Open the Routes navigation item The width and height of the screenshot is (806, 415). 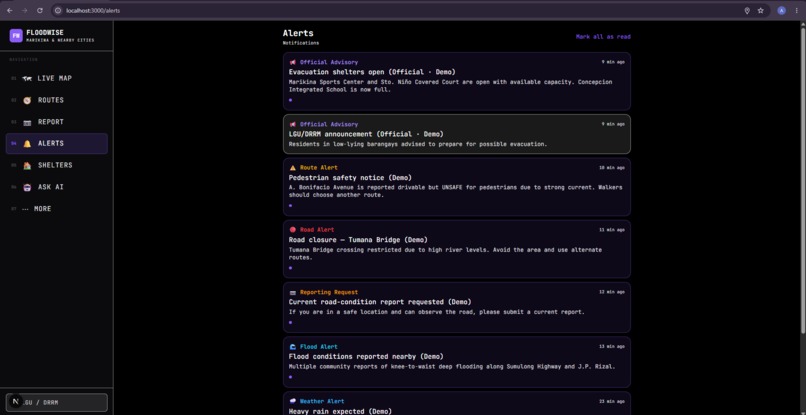57,100
